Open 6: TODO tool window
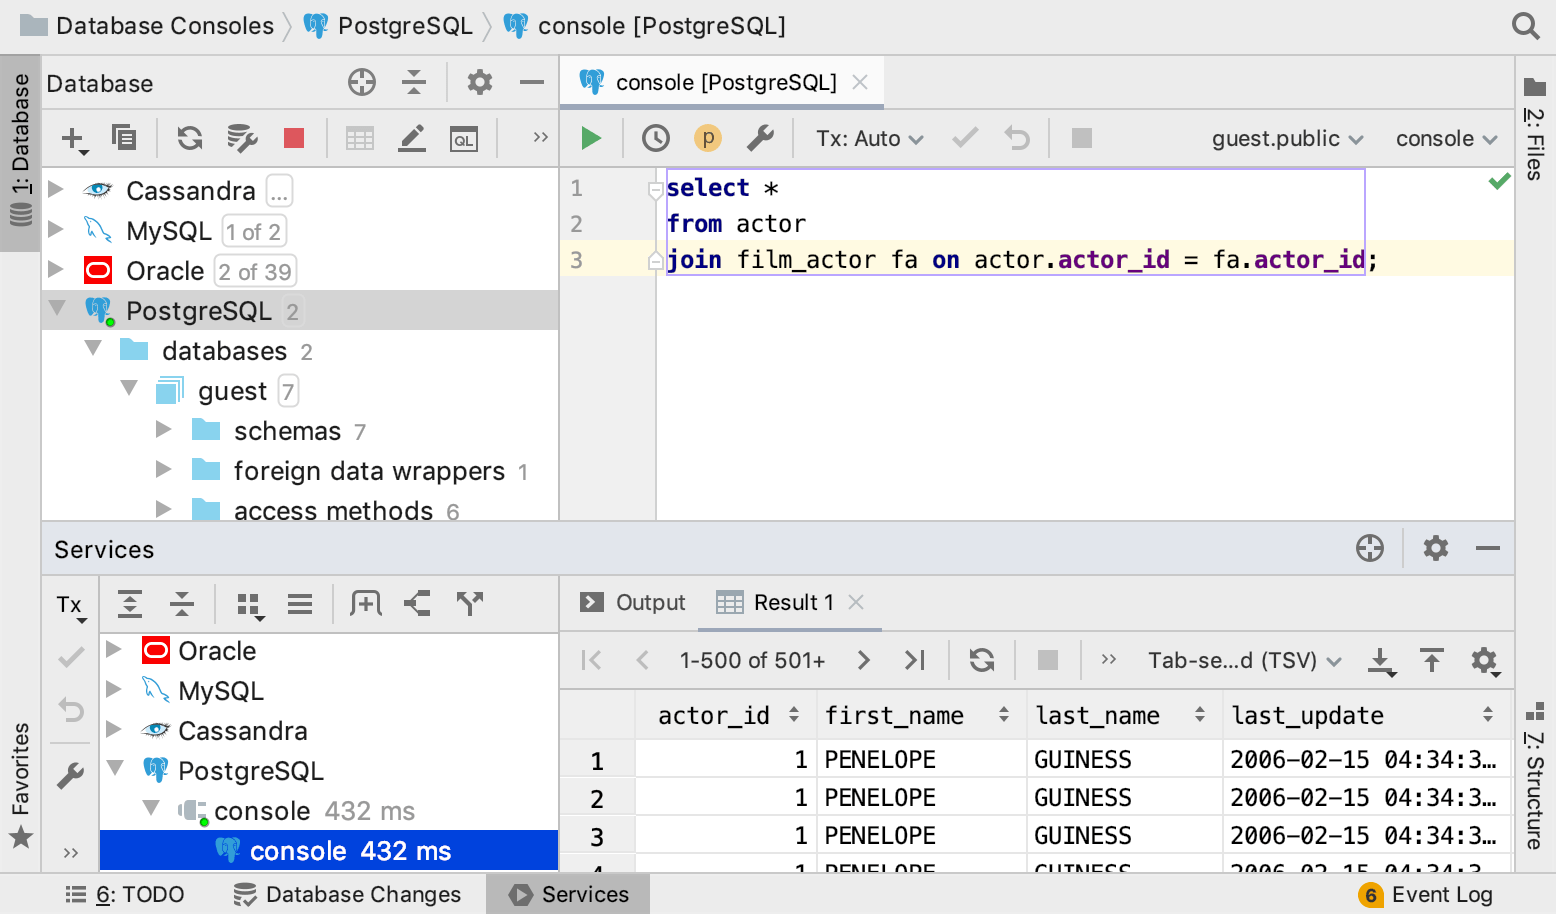The width and height of the screenshot is (1556, 914). pyautogui.click(x=125, y=894)
